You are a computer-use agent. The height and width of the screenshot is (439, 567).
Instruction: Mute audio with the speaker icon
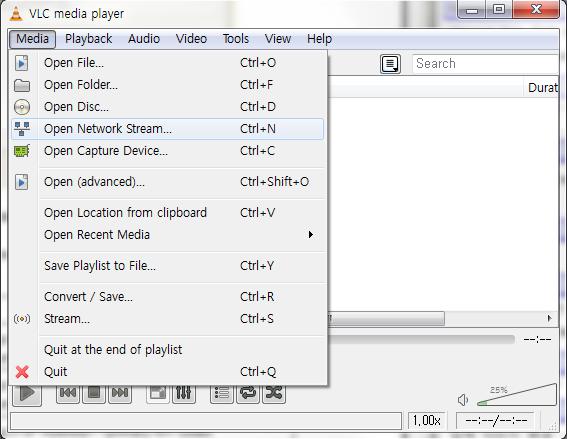[x=463, y=400]
